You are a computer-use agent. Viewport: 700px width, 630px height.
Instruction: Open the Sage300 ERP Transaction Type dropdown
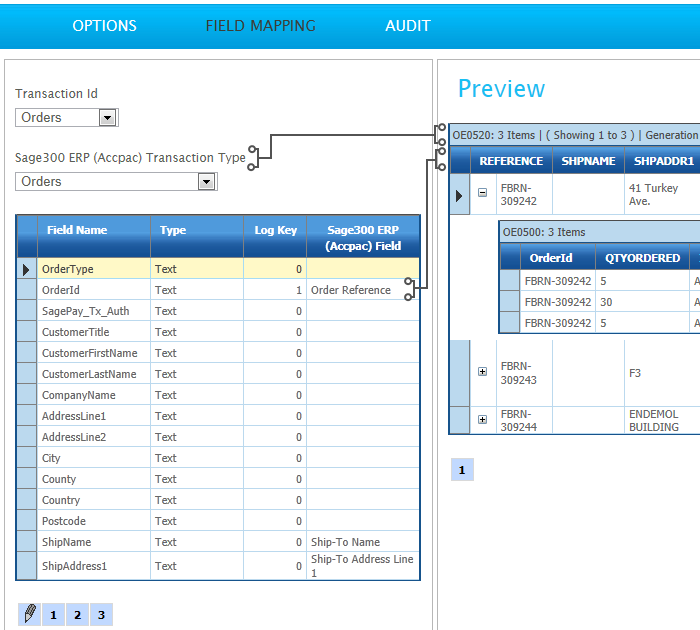(205, 182)
